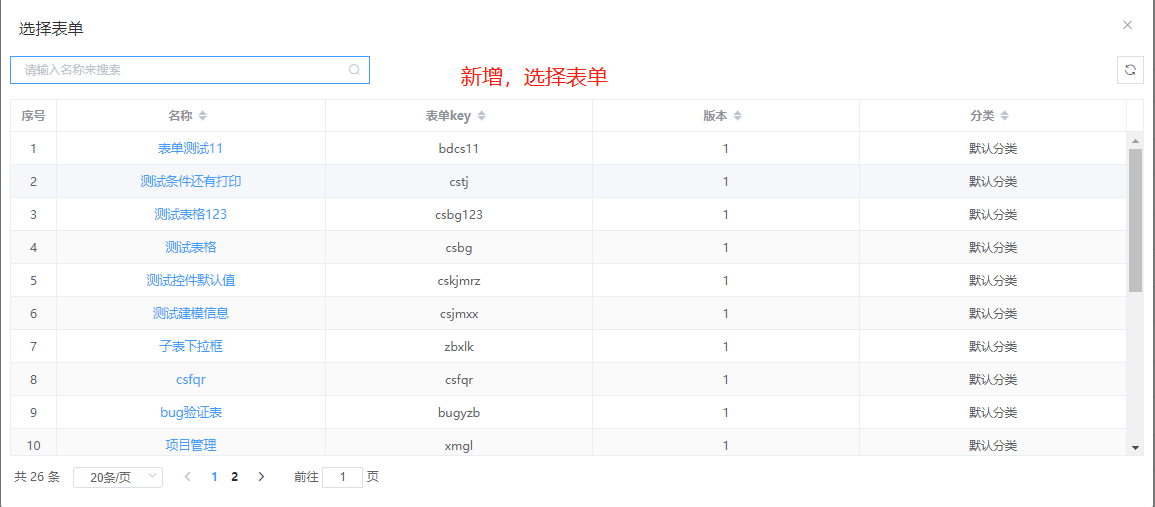
Task: Switch to page 1
Action: pos(214,477)
